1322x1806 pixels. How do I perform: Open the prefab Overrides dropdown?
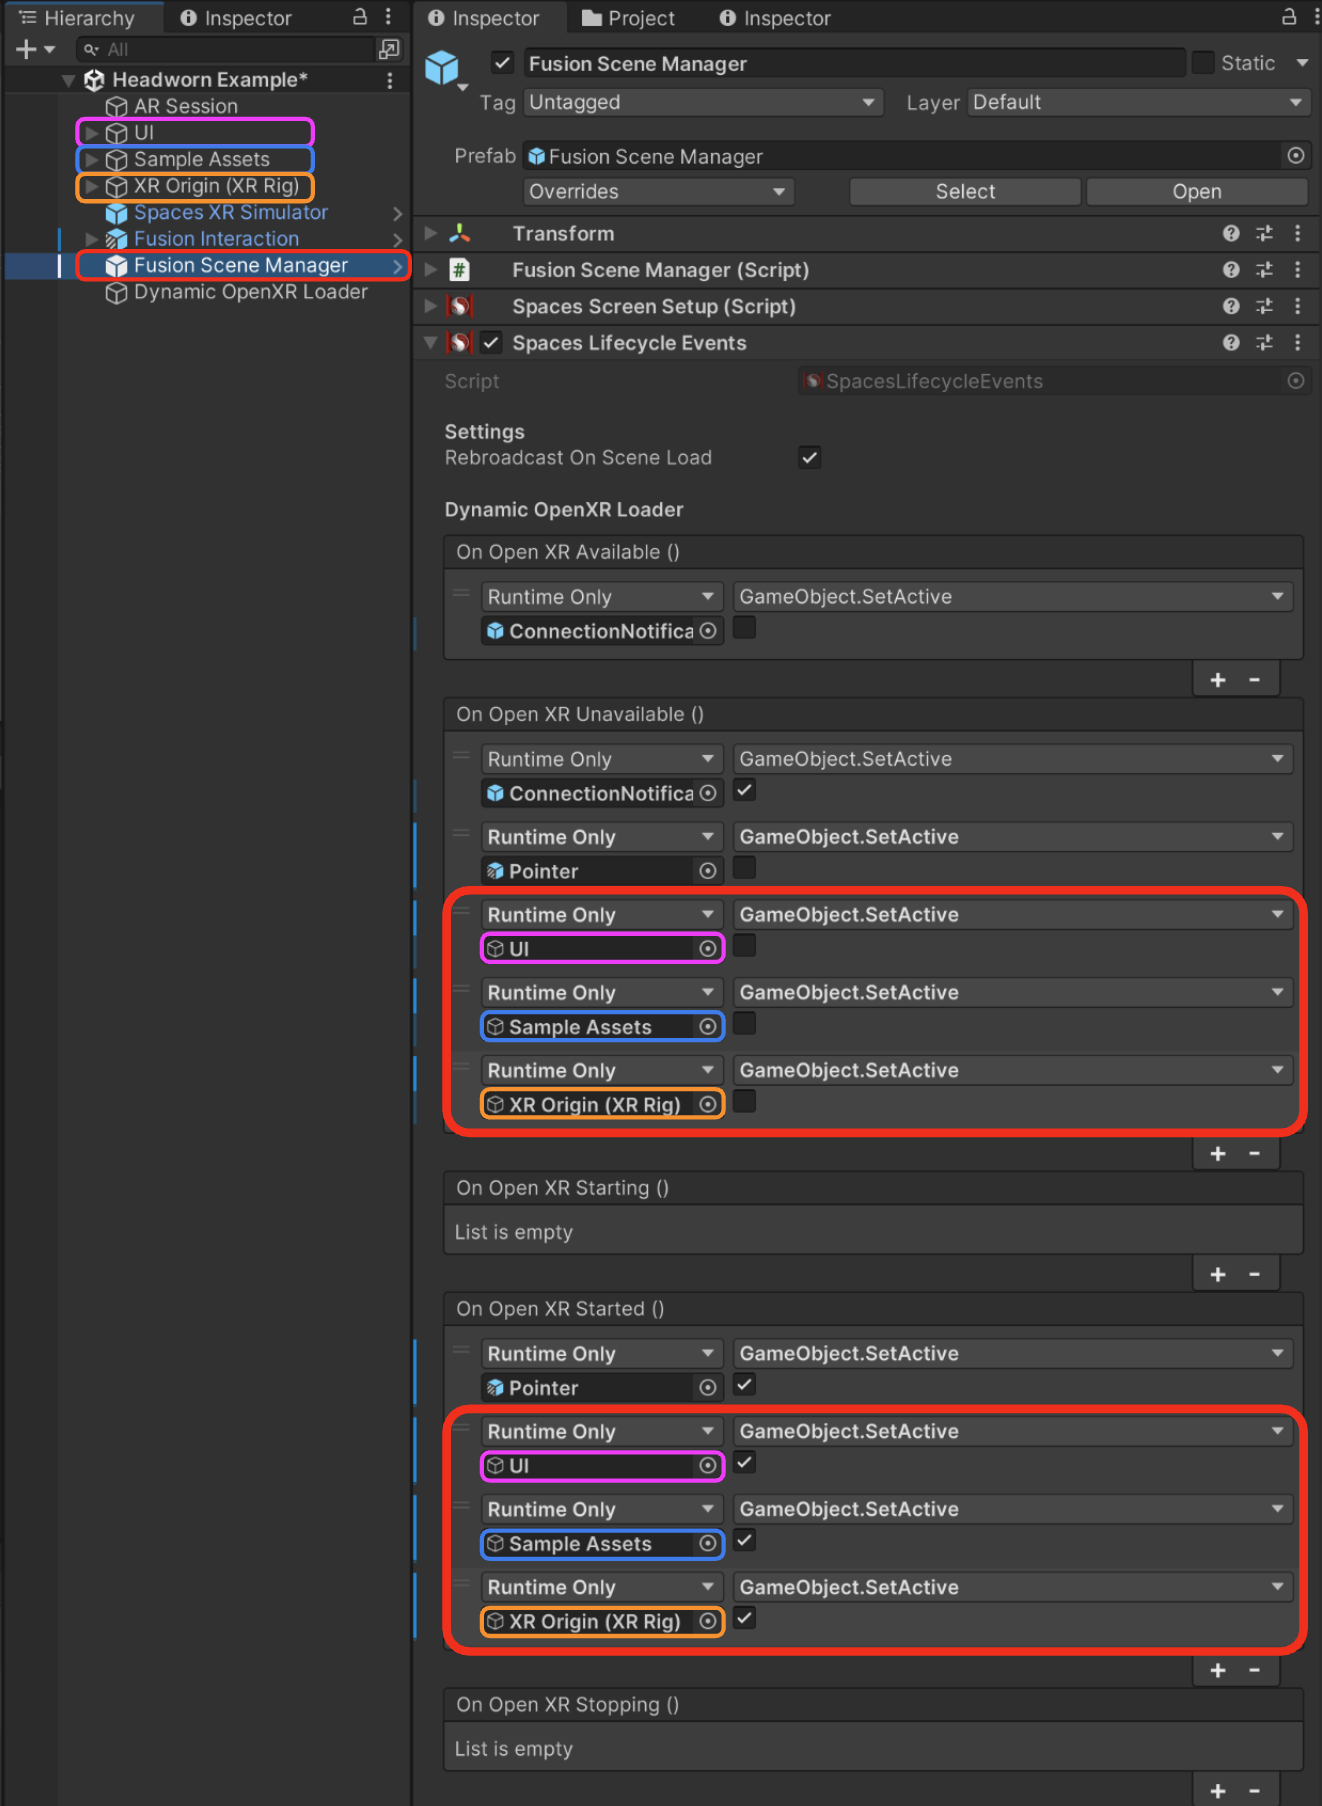click(x=658, y=192)
